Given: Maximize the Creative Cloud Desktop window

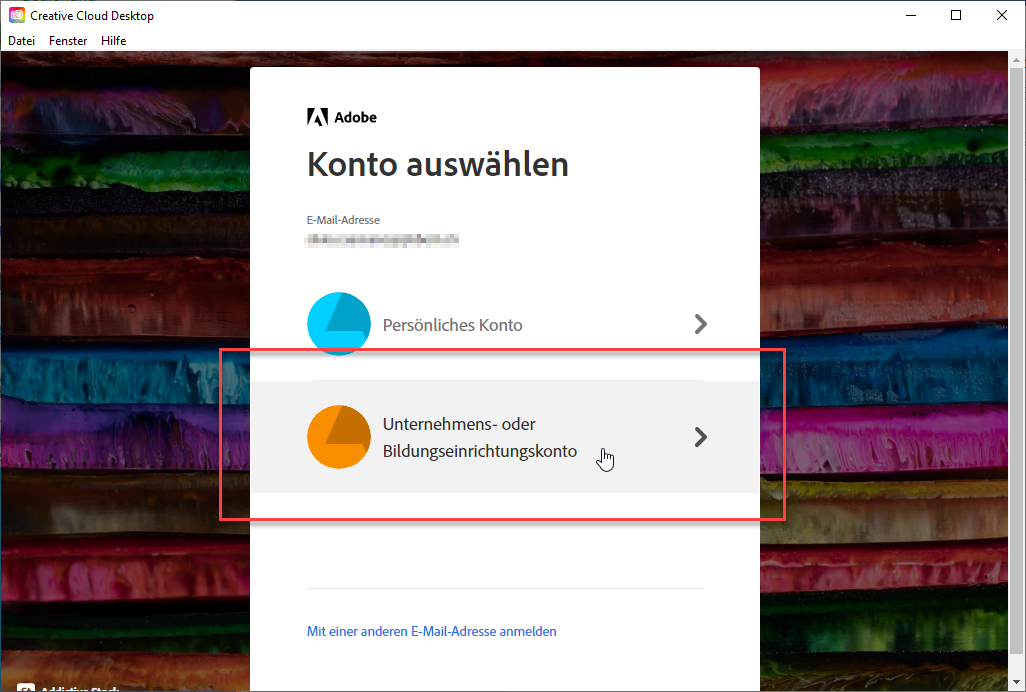Looking at the screenshot, I should click(956, 15).
